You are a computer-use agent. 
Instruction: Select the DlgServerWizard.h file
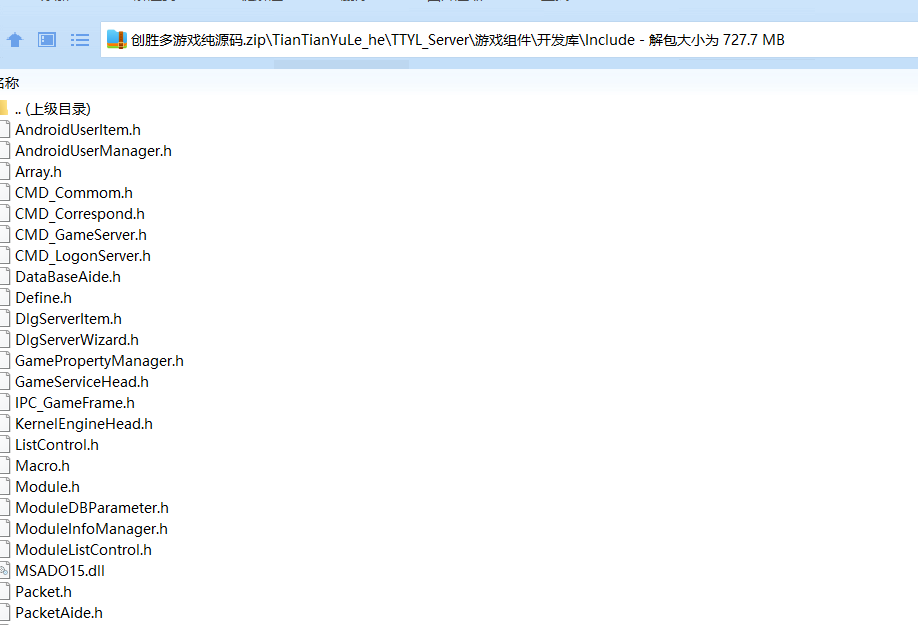coord(76,340)
